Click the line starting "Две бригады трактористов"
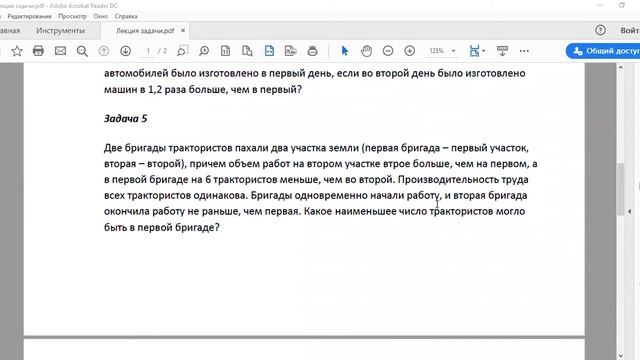Screen dimensions: 640x360 pos(316,148)
